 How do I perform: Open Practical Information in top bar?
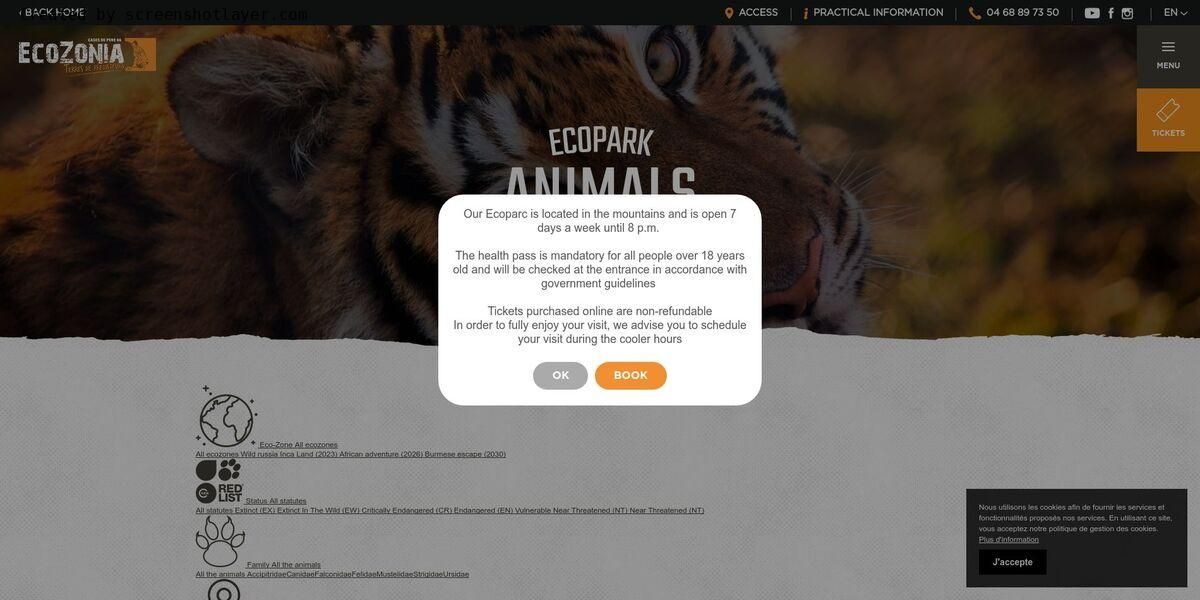873,13
